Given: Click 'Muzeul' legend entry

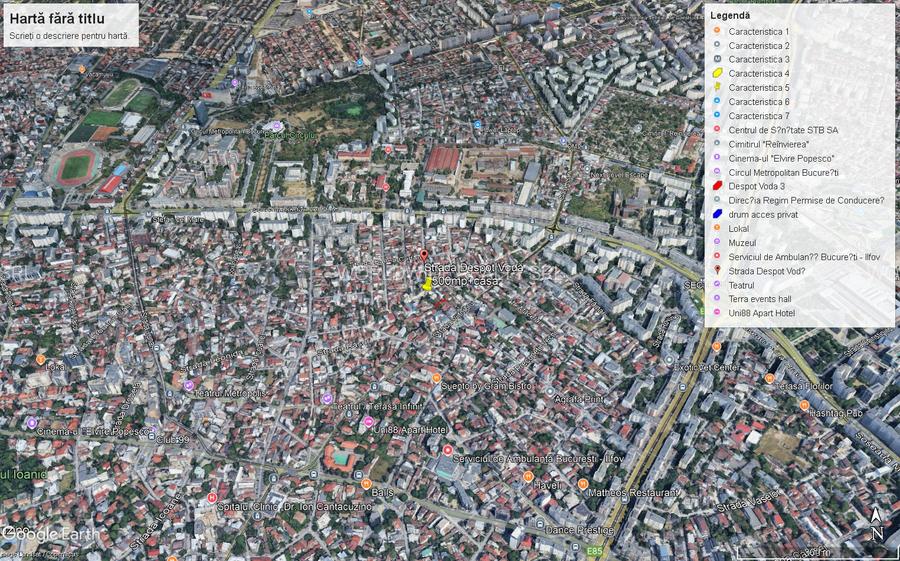Looking at the screenshot, I should pos(742,243).
